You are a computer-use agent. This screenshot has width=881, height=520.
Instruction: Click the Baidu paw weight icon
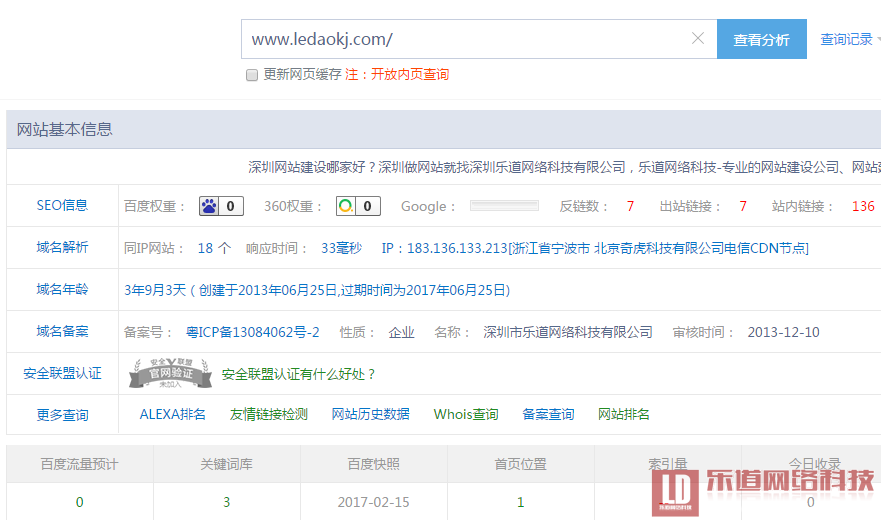coord(209,206)
